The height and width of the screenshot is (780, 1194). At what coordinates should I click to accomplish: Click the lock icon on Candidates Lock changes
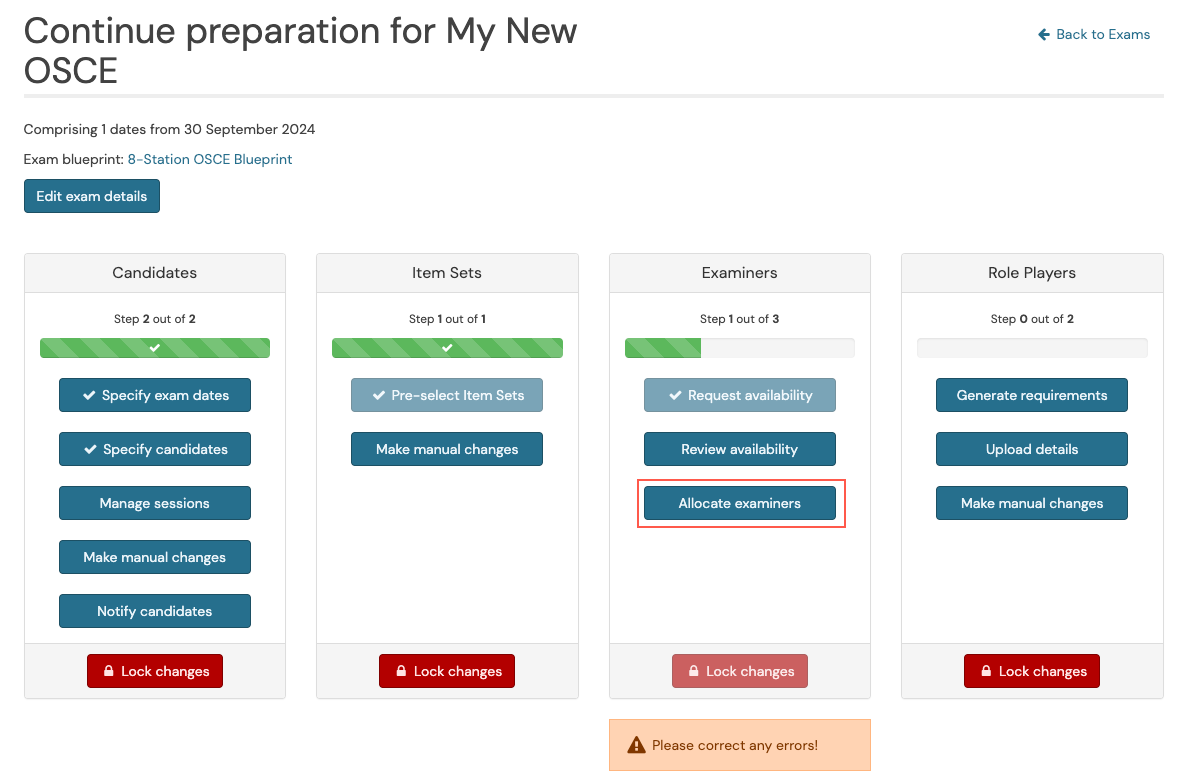(108, 671)
